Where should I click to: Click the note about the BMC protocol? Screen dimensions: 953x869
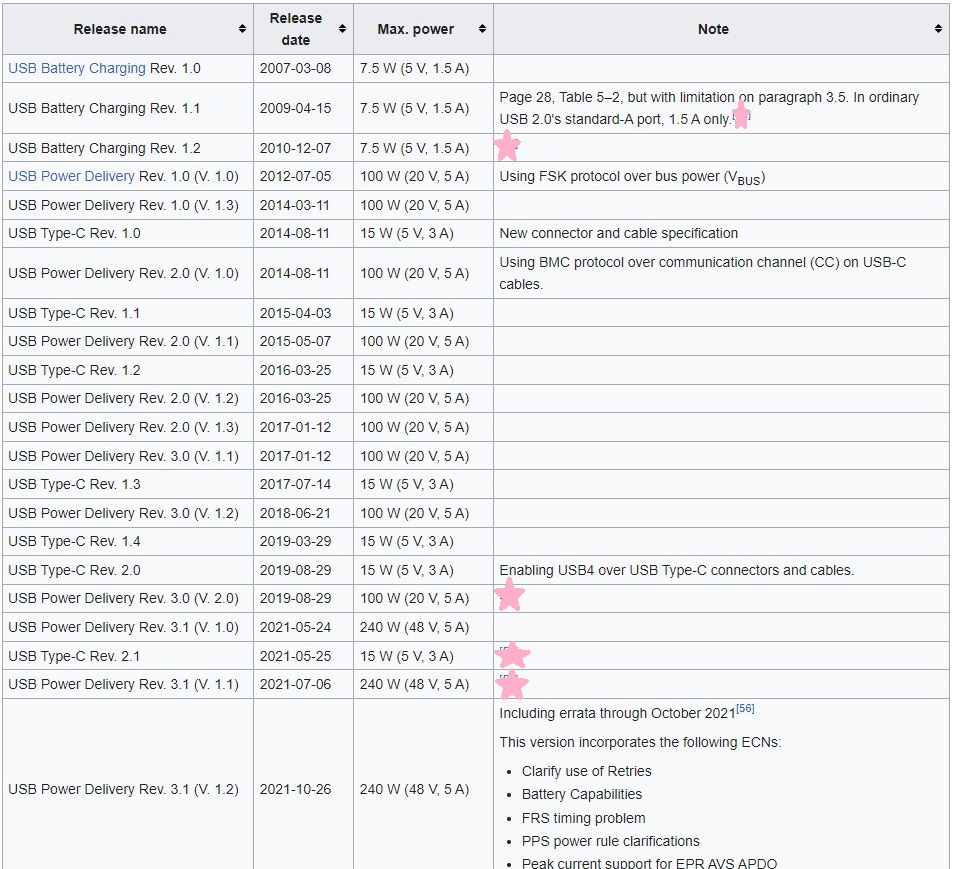703,273
